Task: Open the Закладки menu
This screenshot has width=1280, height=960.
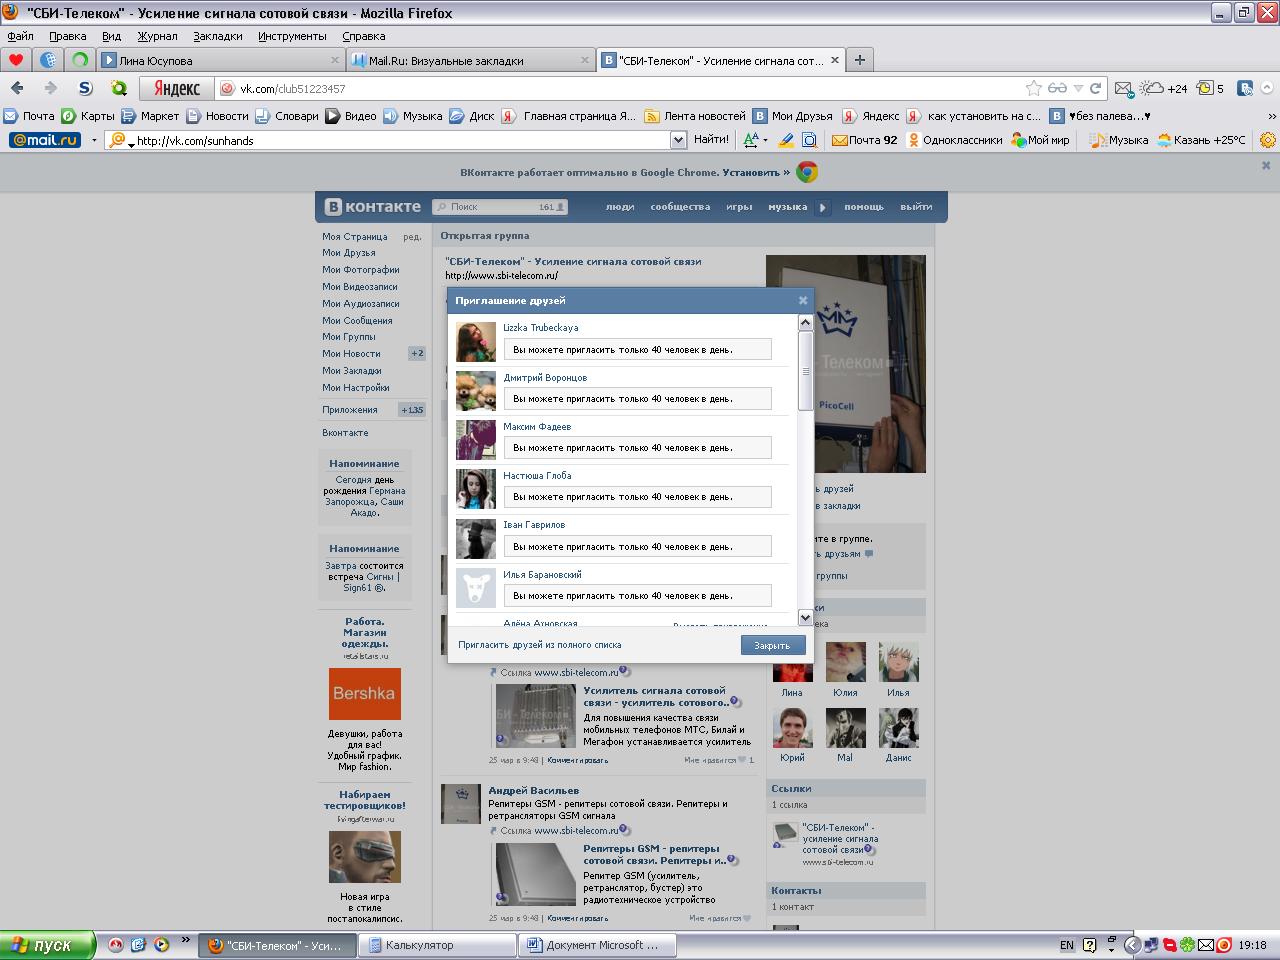Action: click(218, 36)
